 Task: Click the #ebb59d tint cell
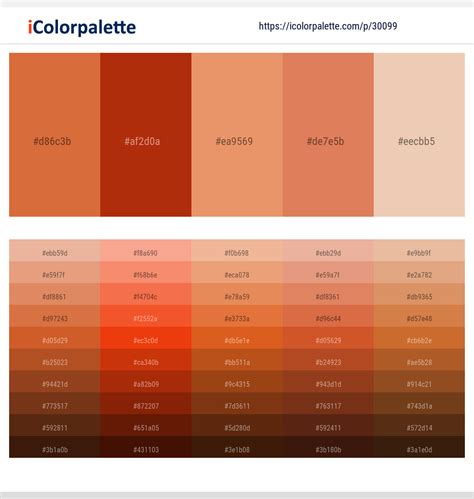(x=55, y=251)
